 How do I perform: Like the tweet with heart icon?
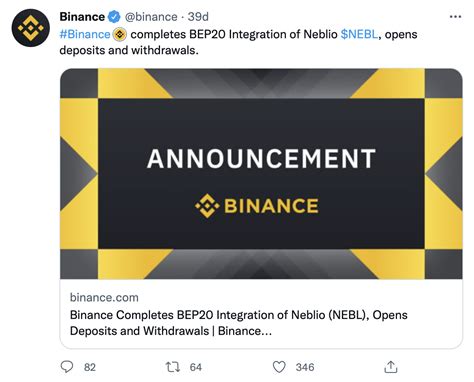pyautogui.click(x=279, y=367)
